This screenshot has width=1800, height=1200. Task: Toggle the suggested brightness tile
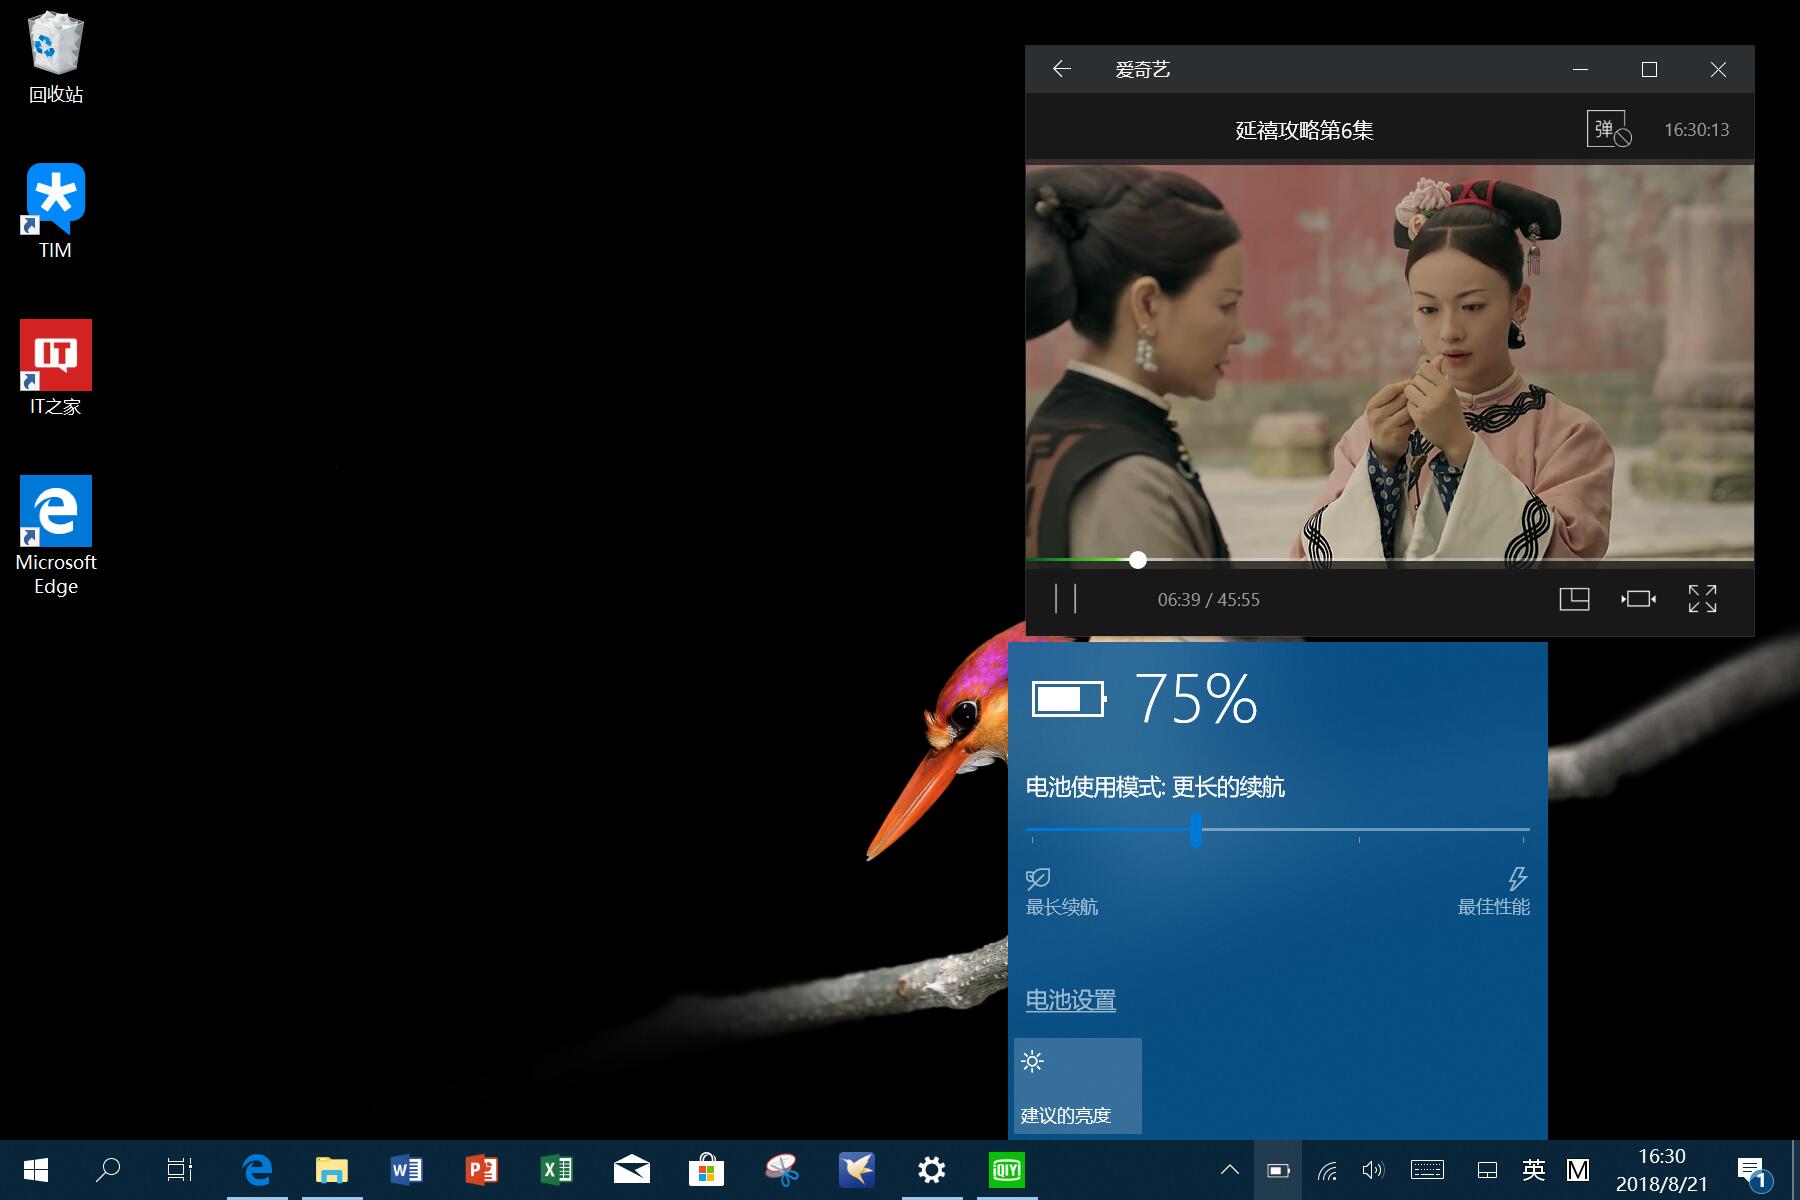pyautogui.click(x=1078, y=1086)
